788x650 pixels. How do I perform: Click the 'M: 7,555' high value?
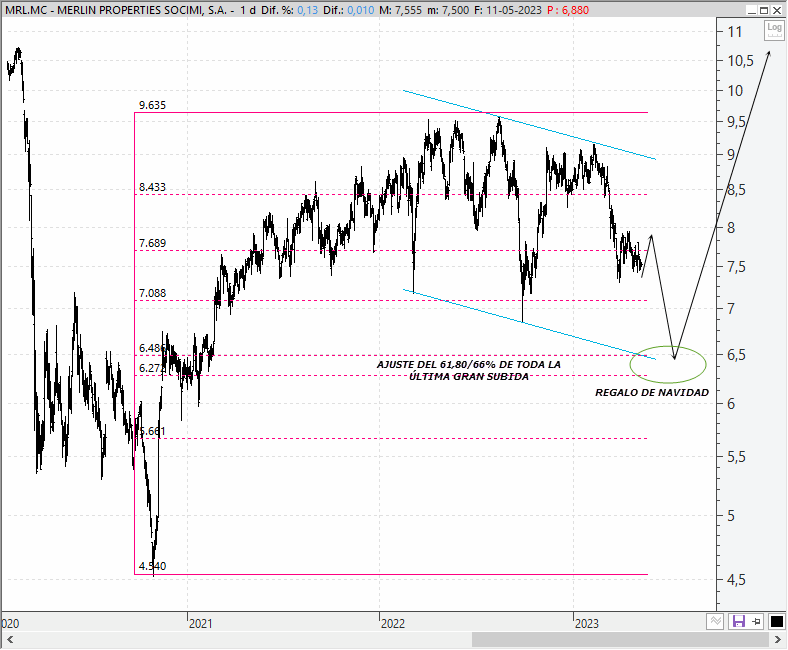[401, 10]
